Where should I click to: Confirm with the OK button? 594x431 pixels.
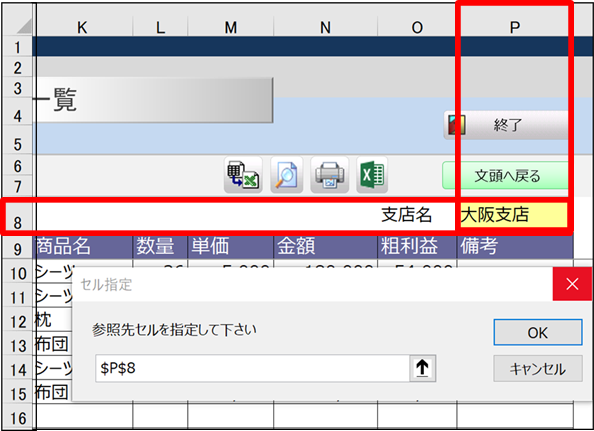[x=538, y=333]
